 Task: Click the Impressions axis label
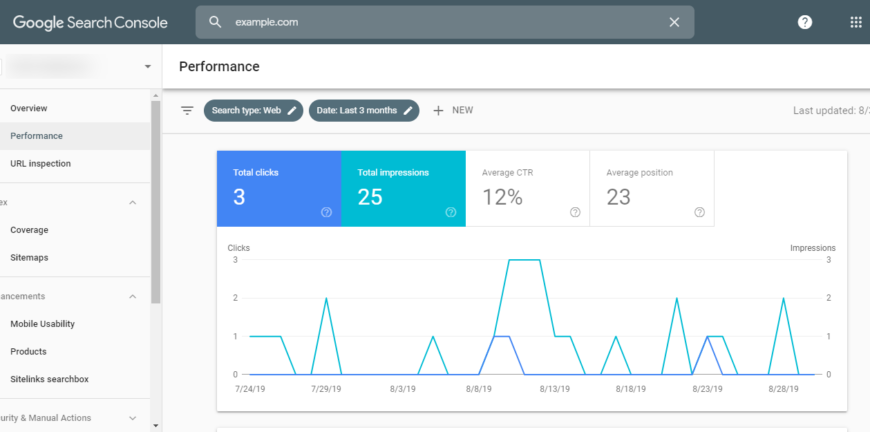[x=813, y=248]
